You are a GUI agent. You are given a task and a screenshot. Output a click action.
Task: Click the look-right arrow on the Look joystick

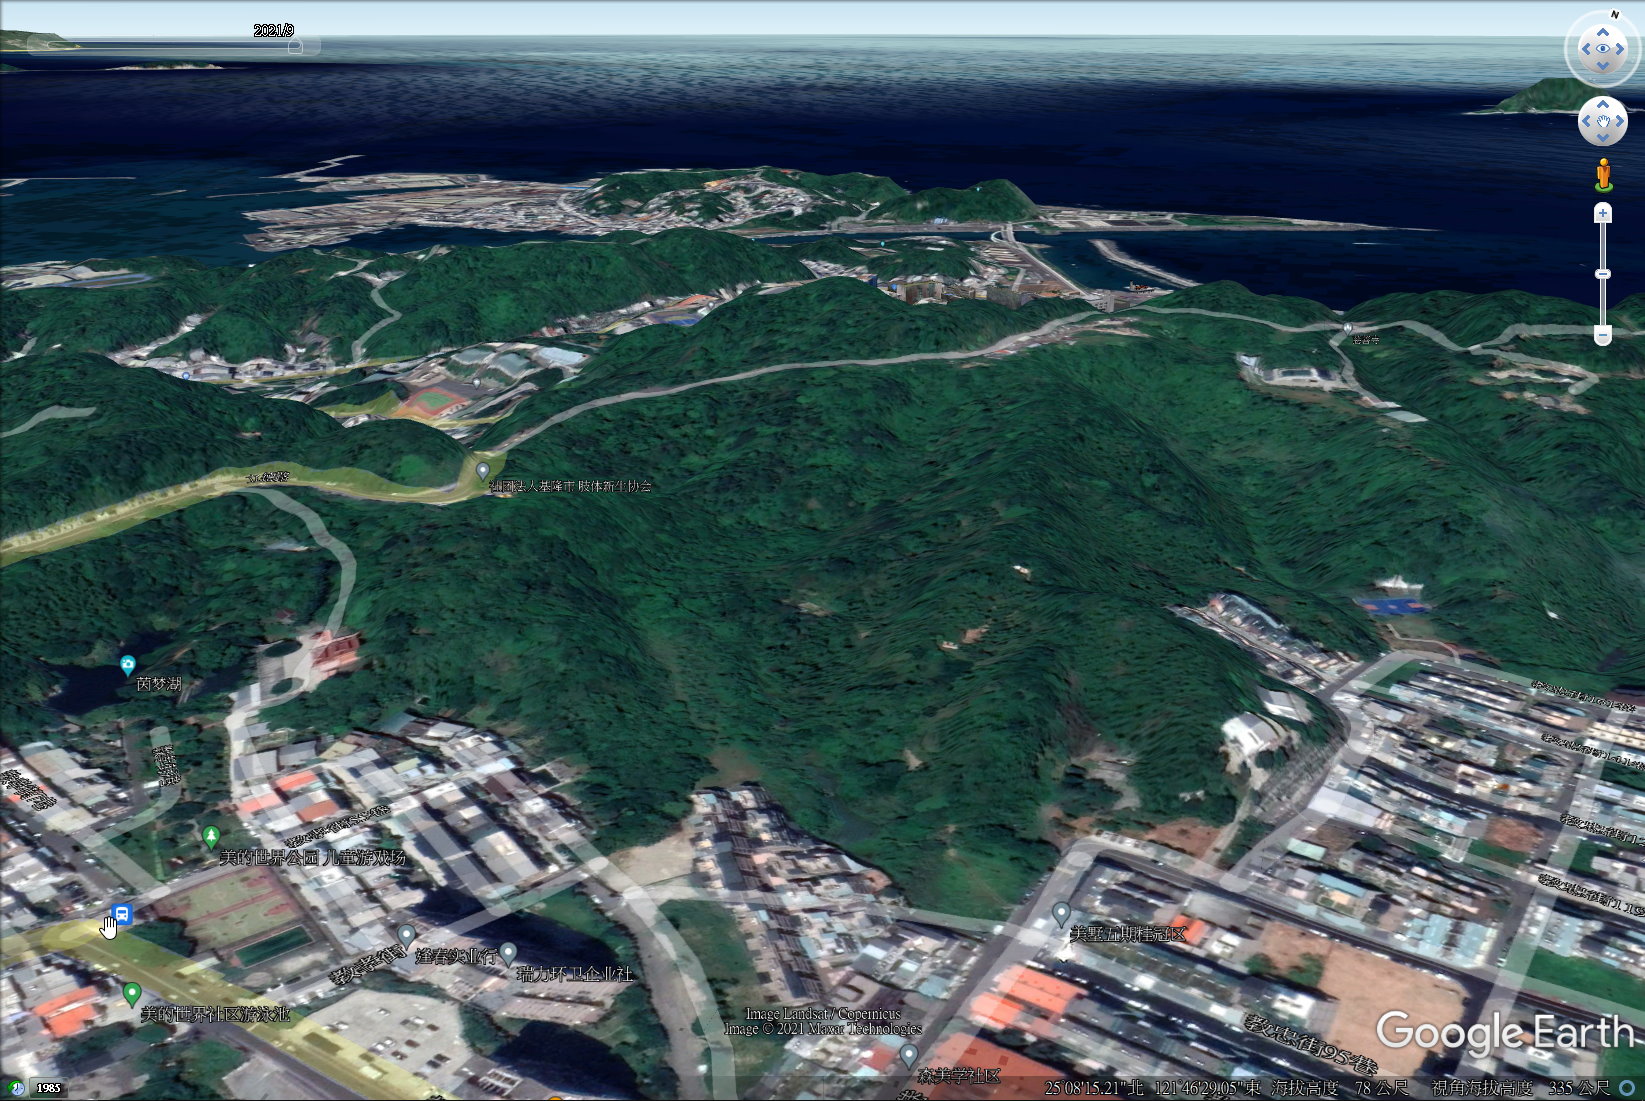(1620, 49)
